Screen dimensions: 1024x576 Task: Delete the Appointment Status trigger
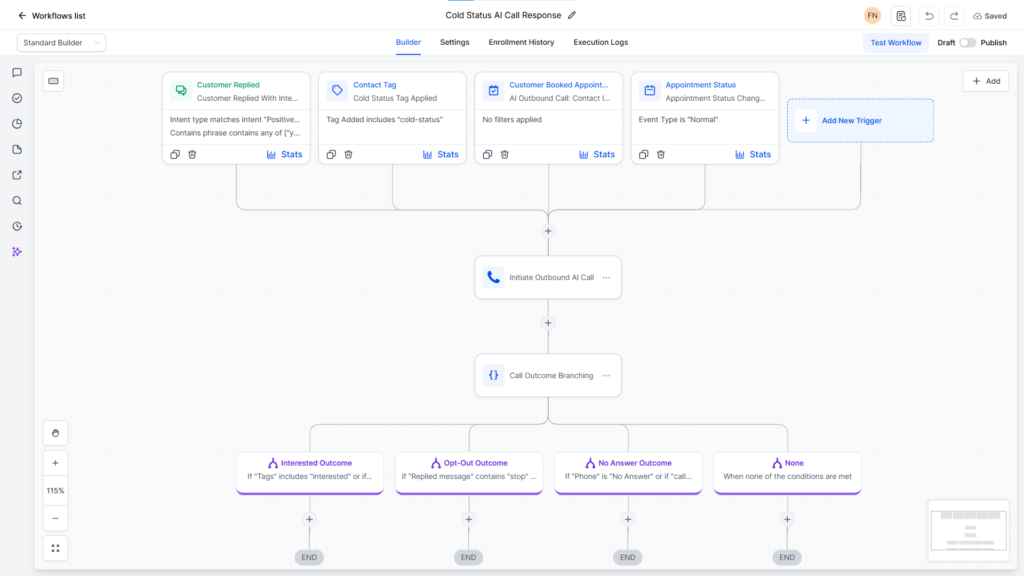[x=660, y=155]
